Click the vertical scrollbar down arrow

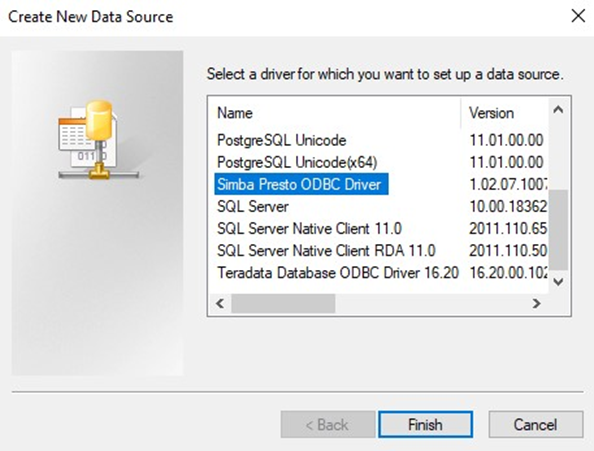[558, 281]
